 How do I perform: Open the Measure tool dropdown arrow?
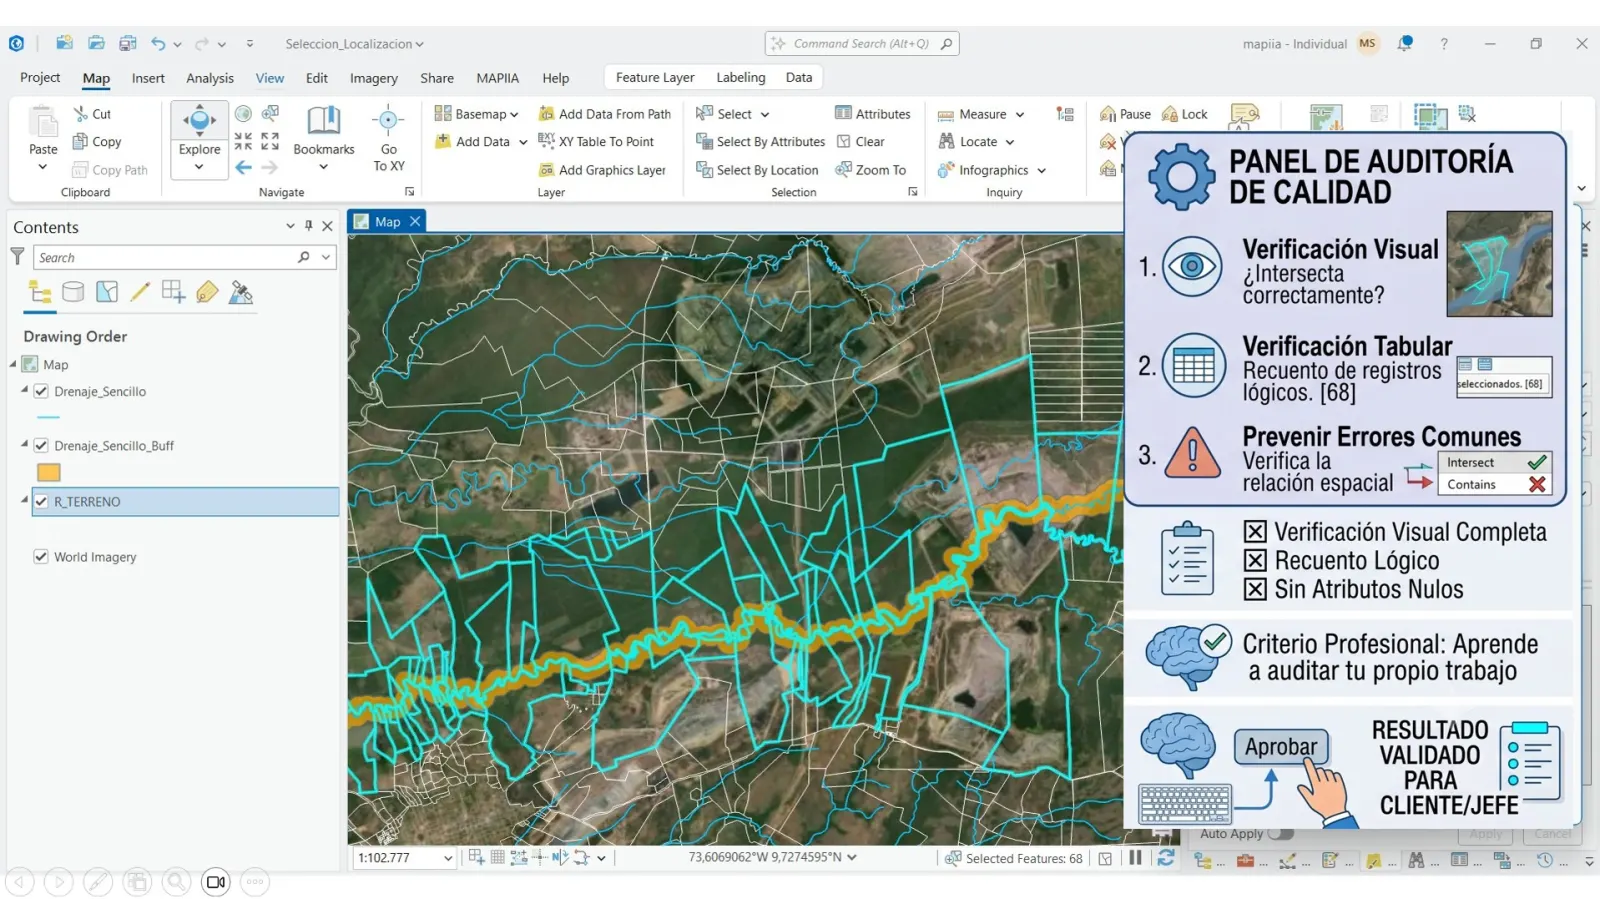click(x=1020, y=115)
